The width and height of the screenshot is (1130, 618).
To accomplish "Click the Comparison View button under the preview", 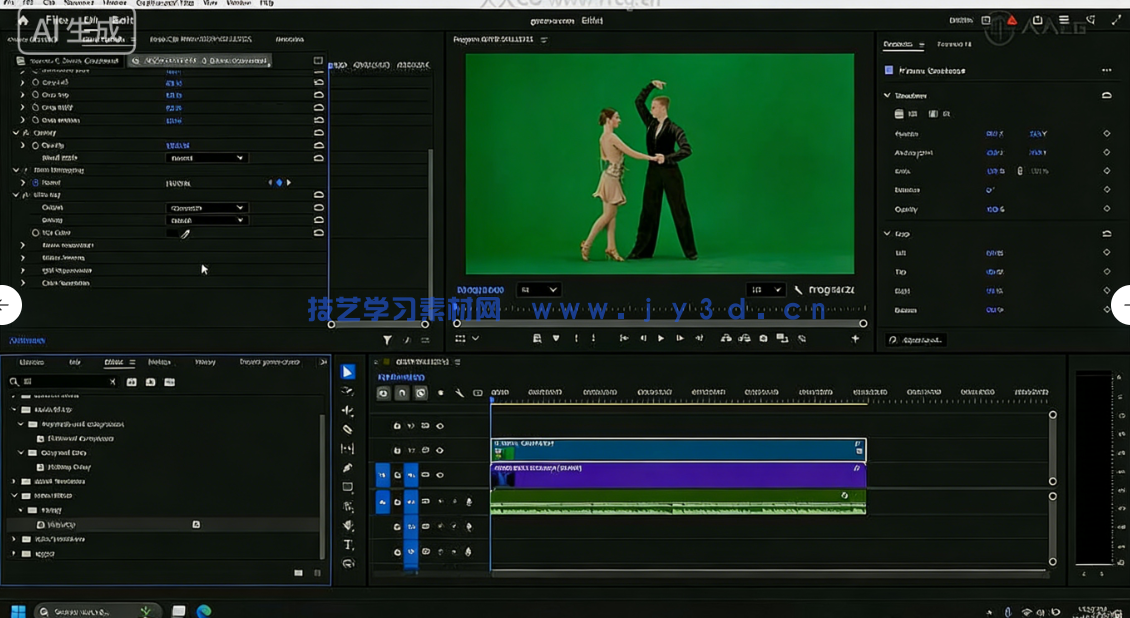I will (783, 338).
